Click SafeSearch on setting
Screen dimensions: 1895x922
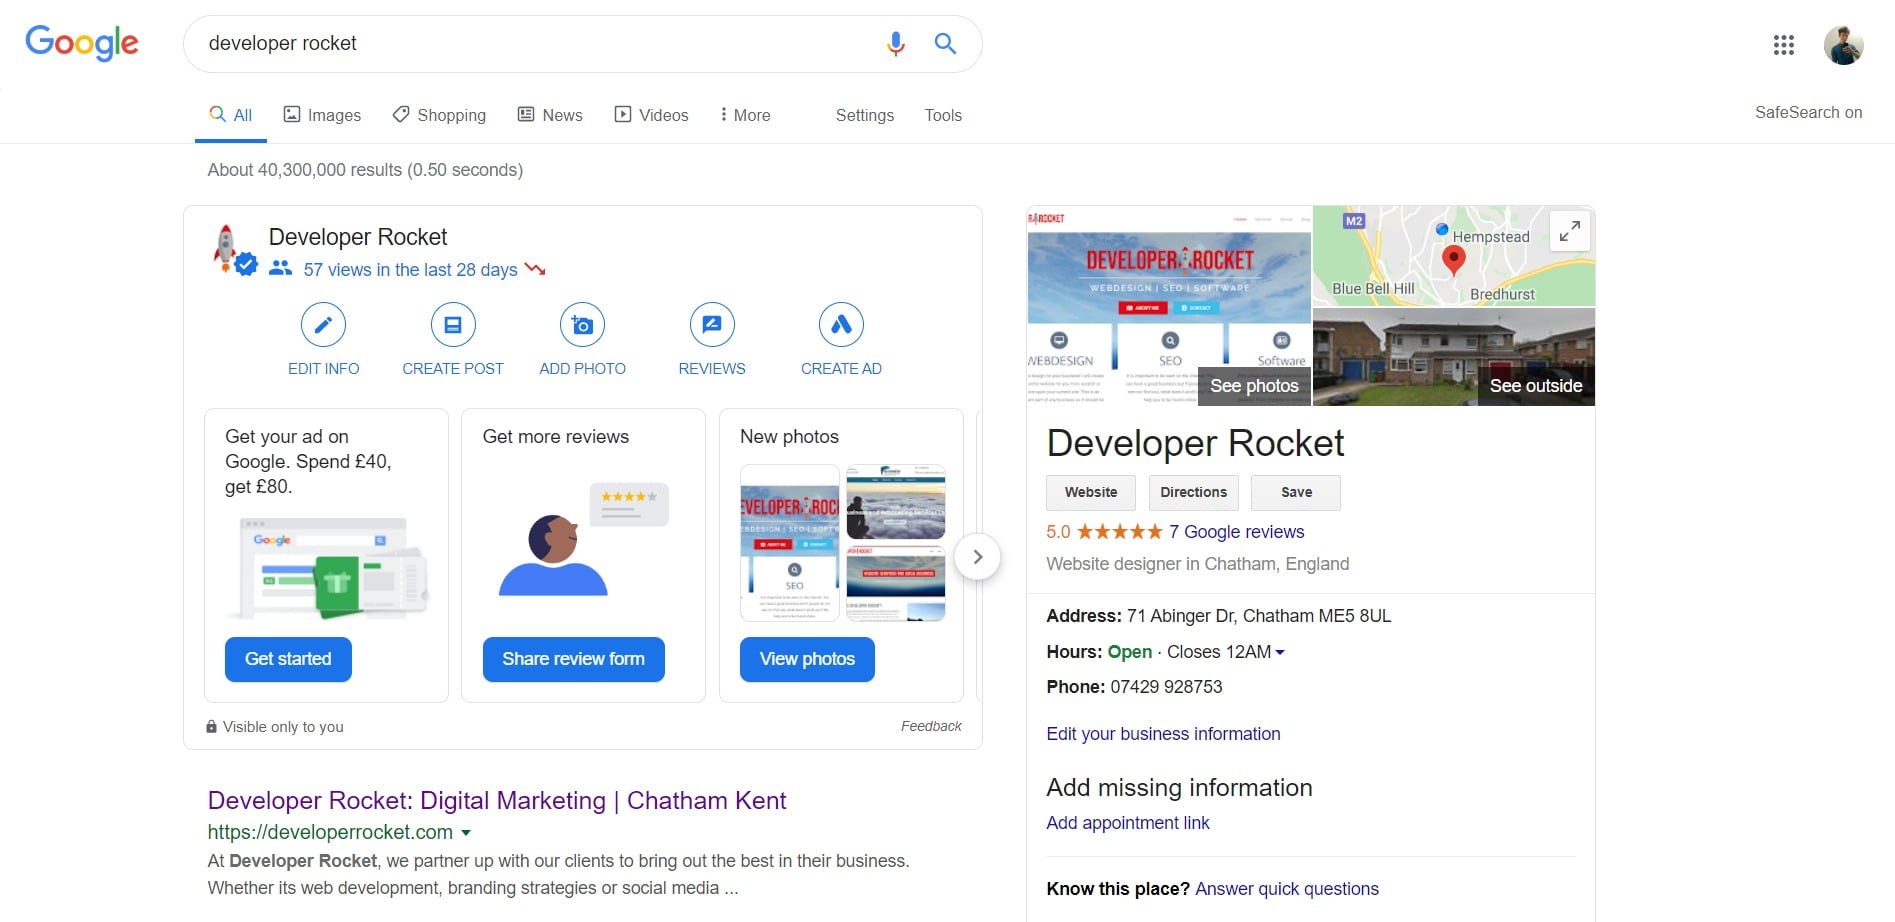(1808, 113)
